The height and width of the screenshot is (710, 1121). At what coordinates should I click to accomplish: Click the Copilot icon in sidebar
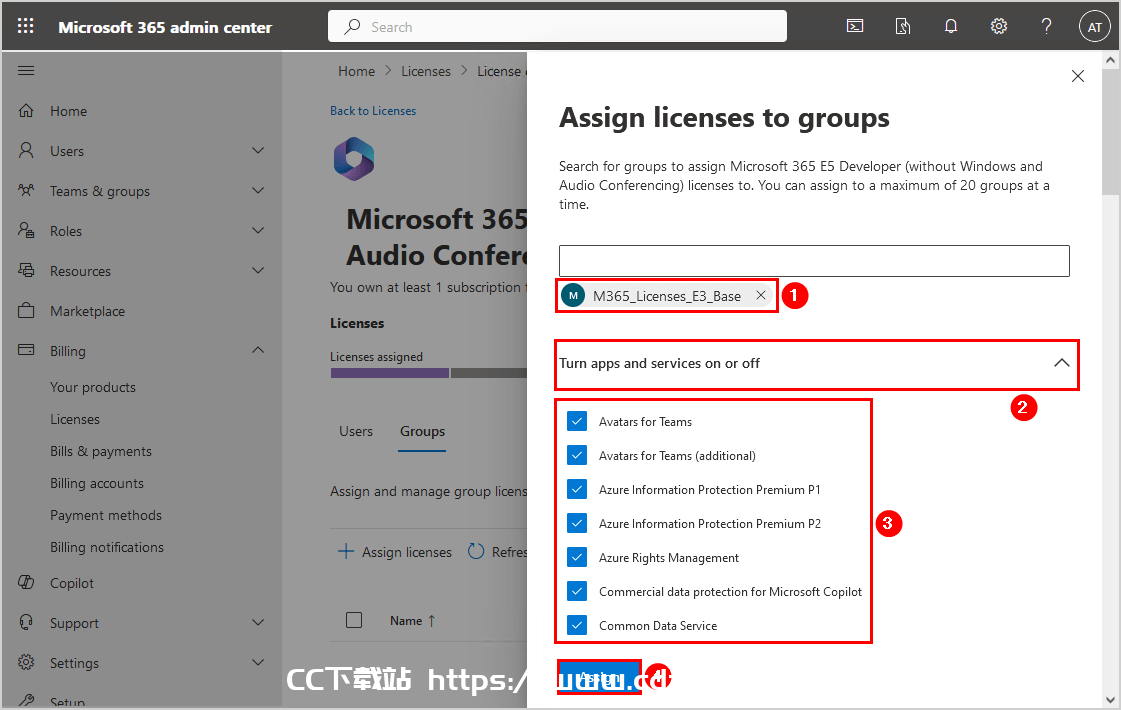[x=26, y=583]
